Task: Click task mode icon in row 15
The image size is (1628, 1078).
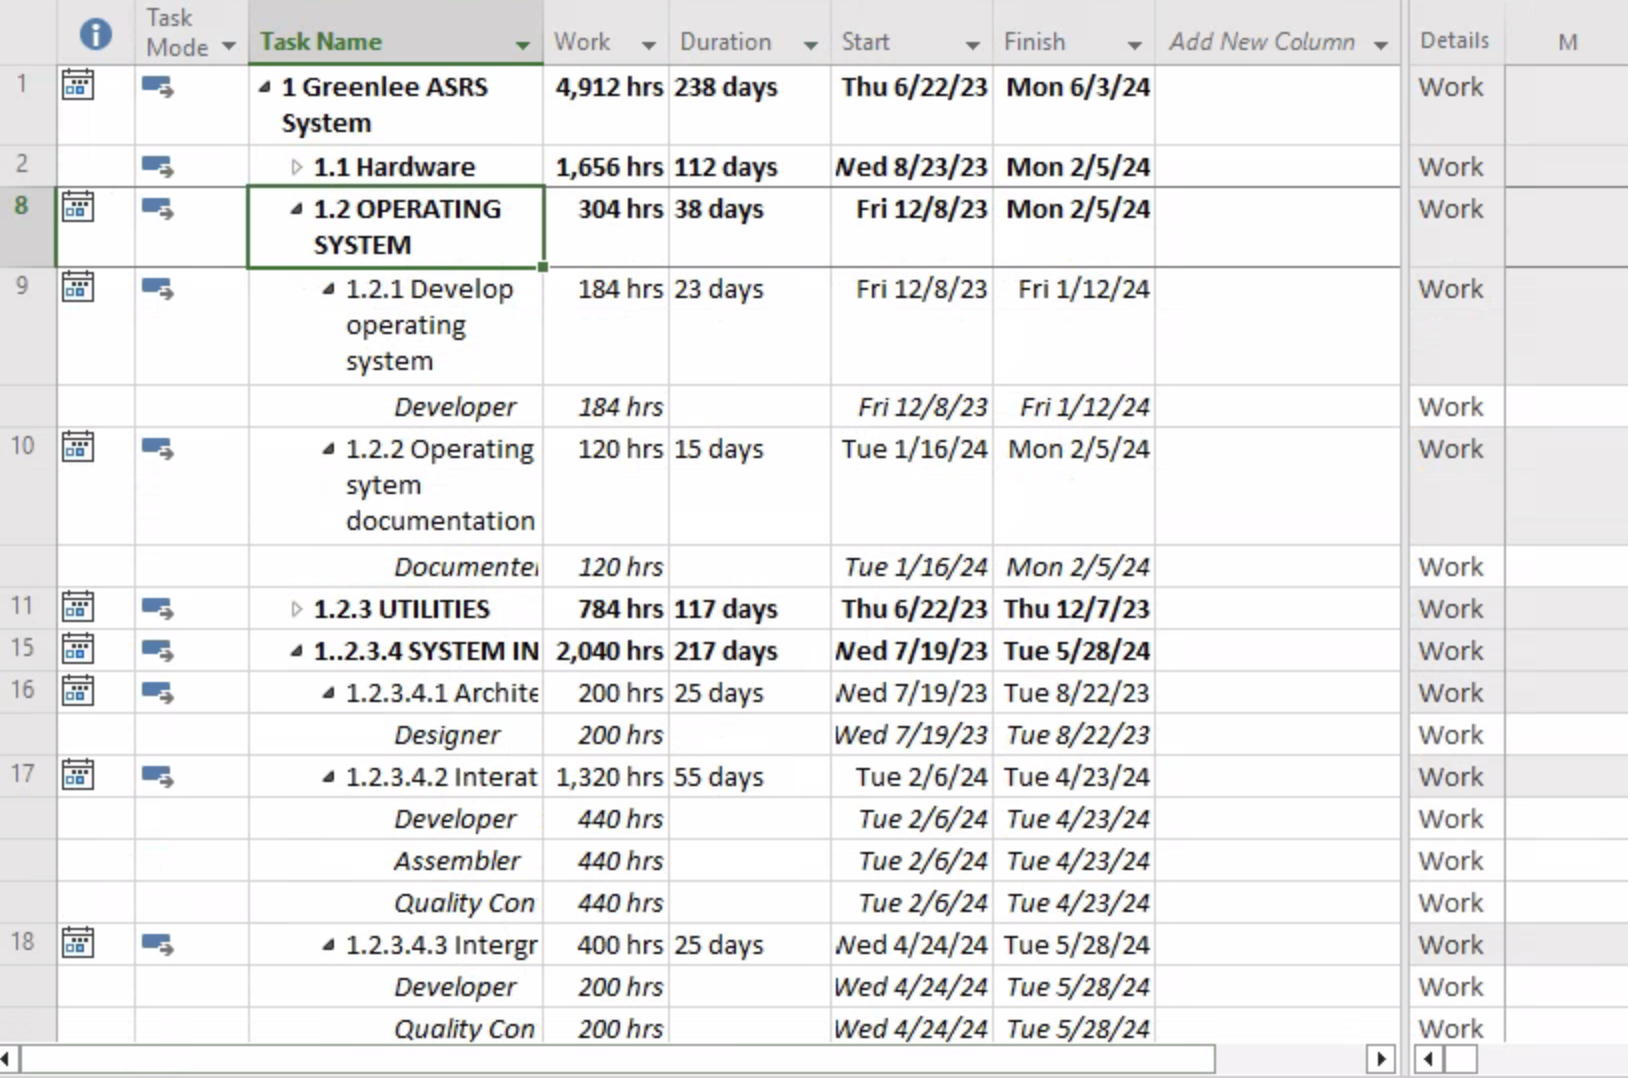Action: click(x=157, y=651)
